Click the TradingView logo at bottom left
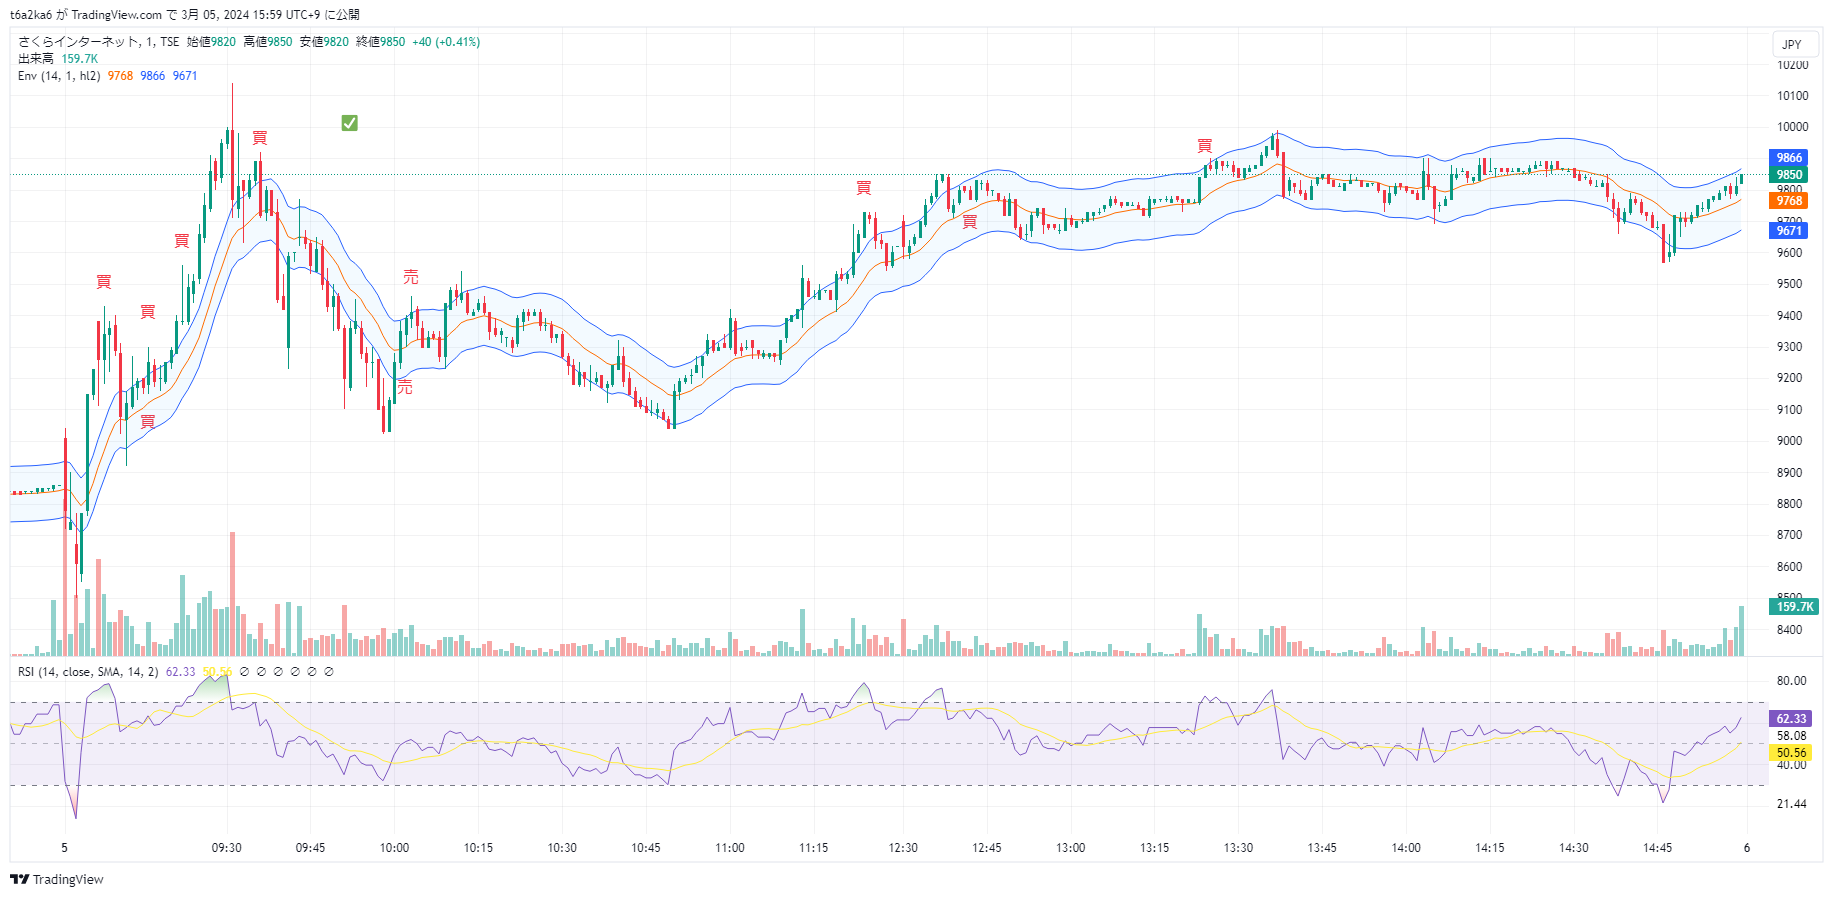The width and height of the screenshot is (1833, 897). [x=57, y=880]
